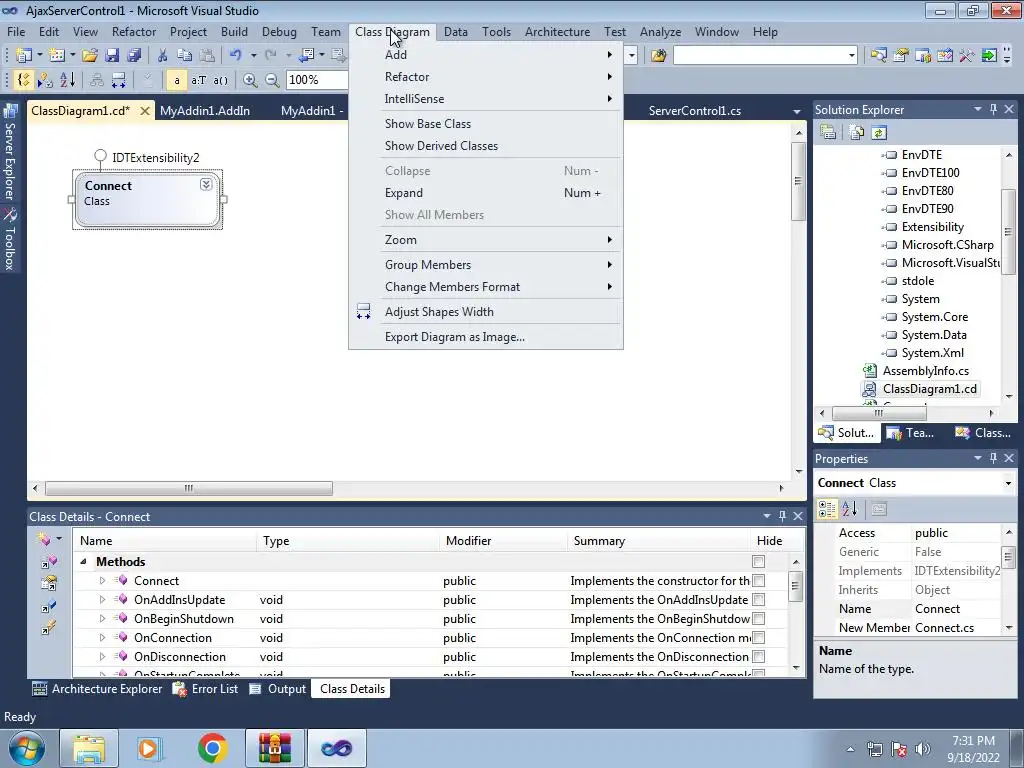
Task: Open the zoom percentage 100% combo box
Action: [x=317, y=80]
